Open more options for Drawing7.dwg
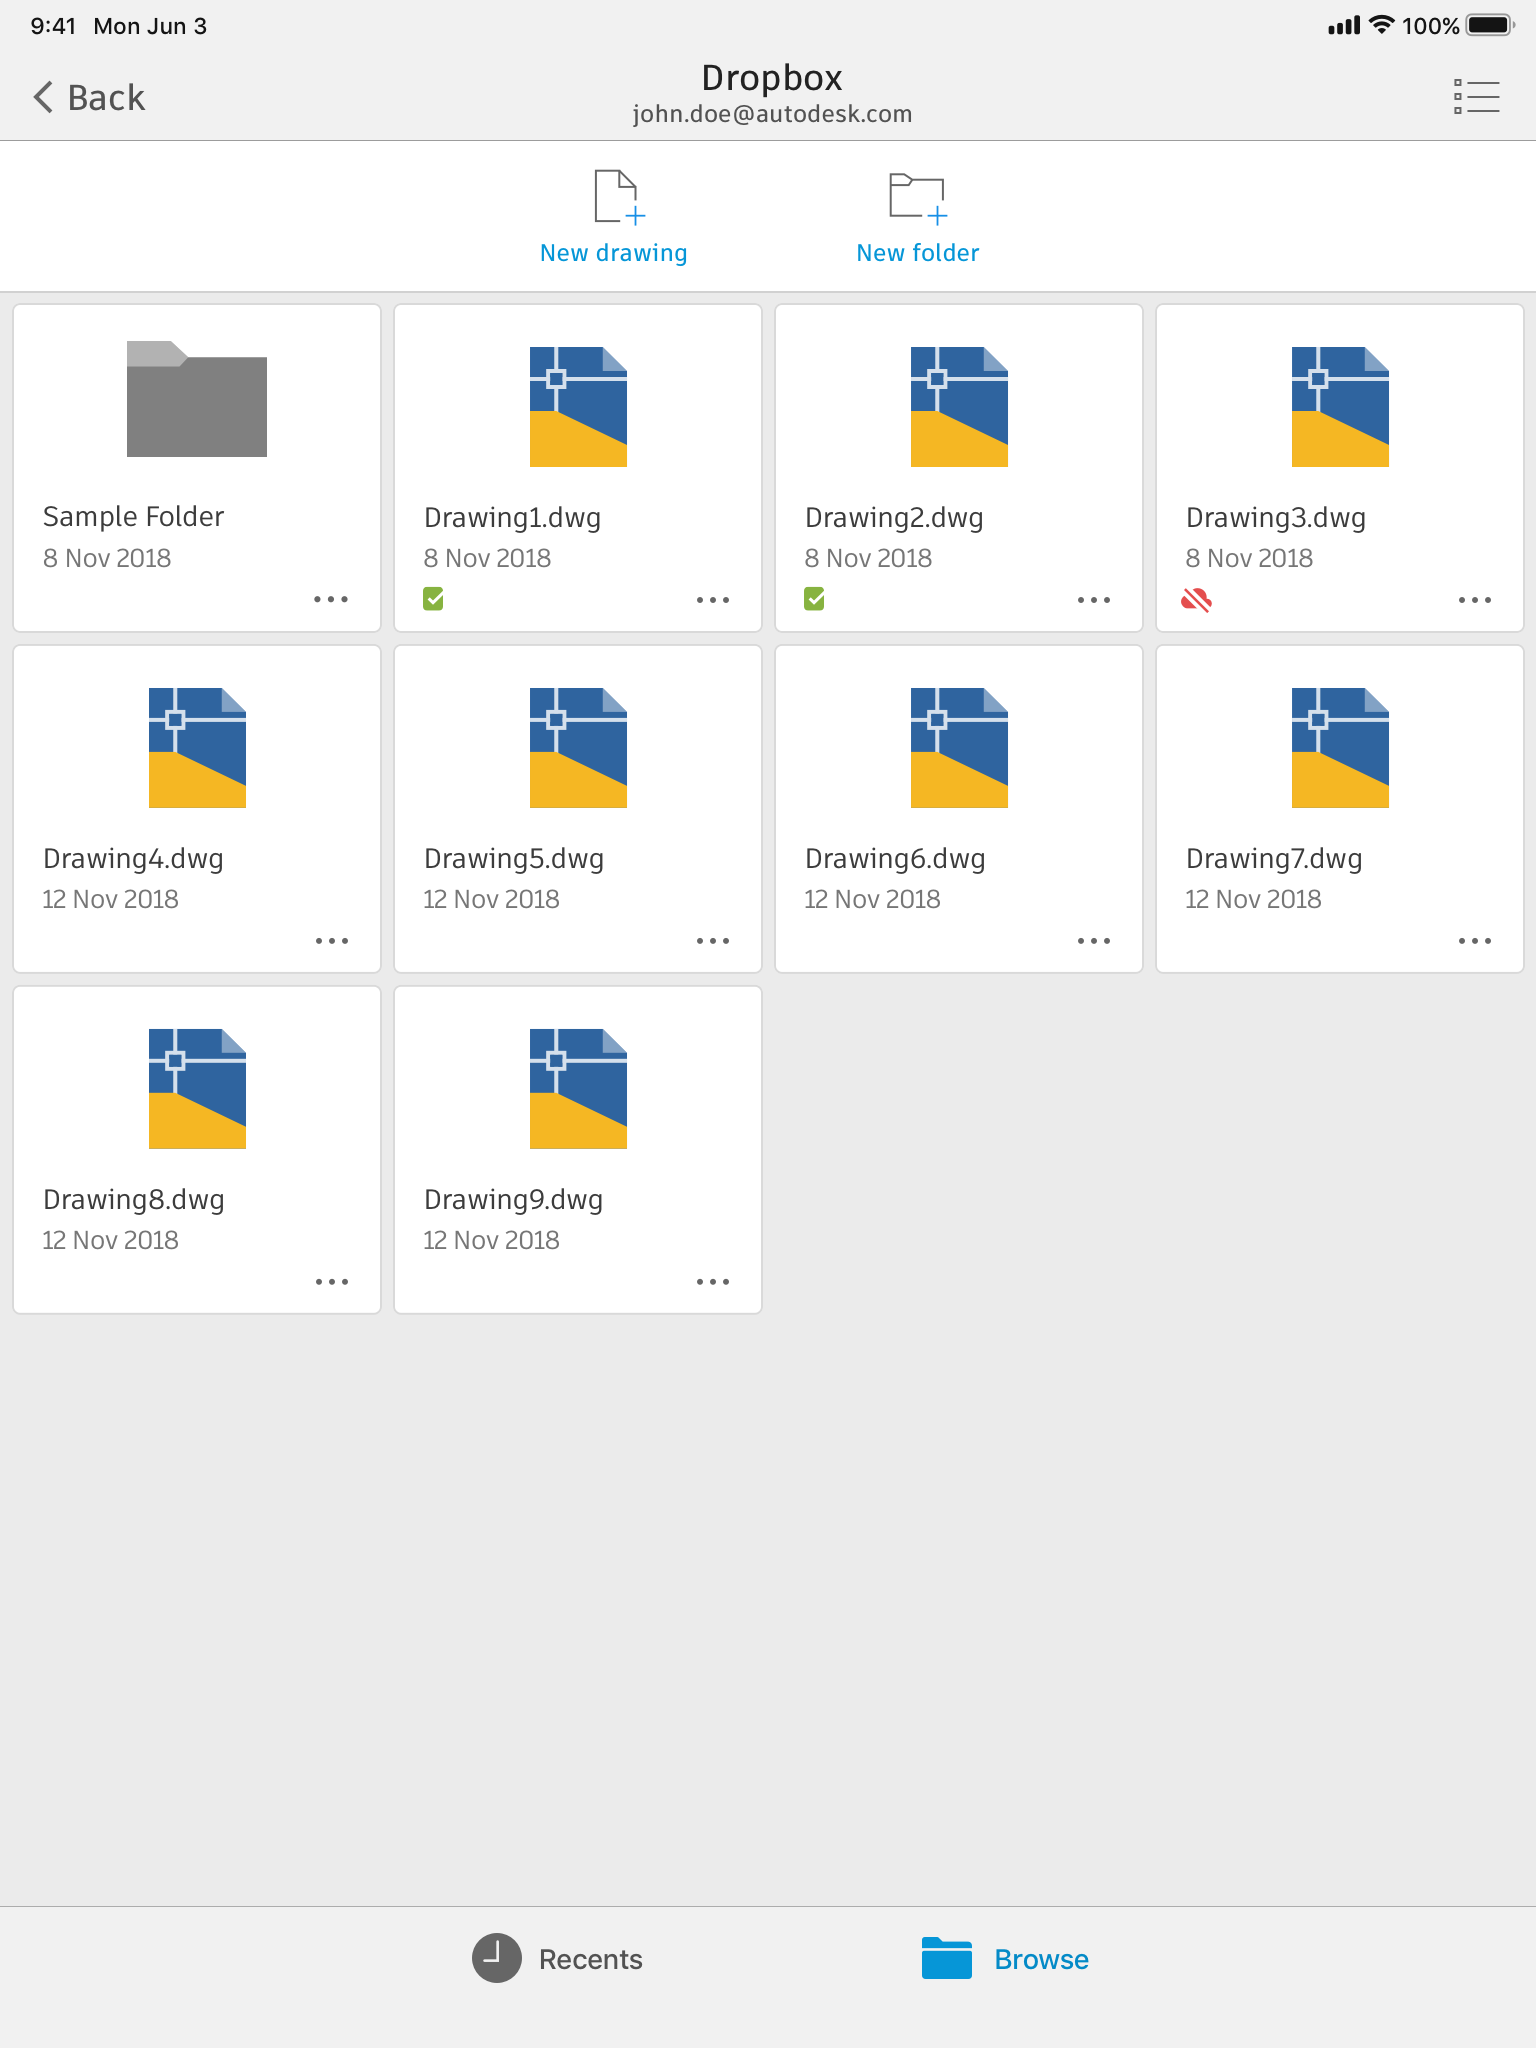The height and width of the screenshot is (2048, 1536). (1475, 941)
